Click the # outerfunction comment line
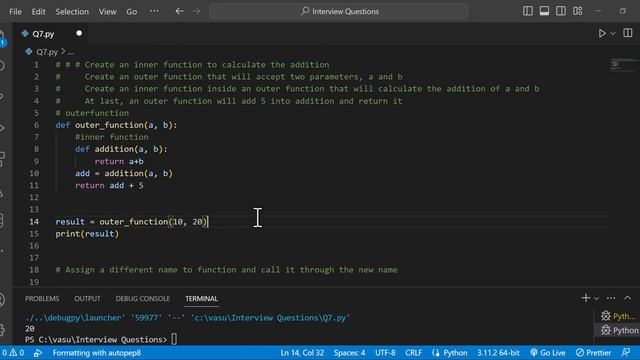The image size is (640, 360). pyautogui.click(x=92, y=113)
